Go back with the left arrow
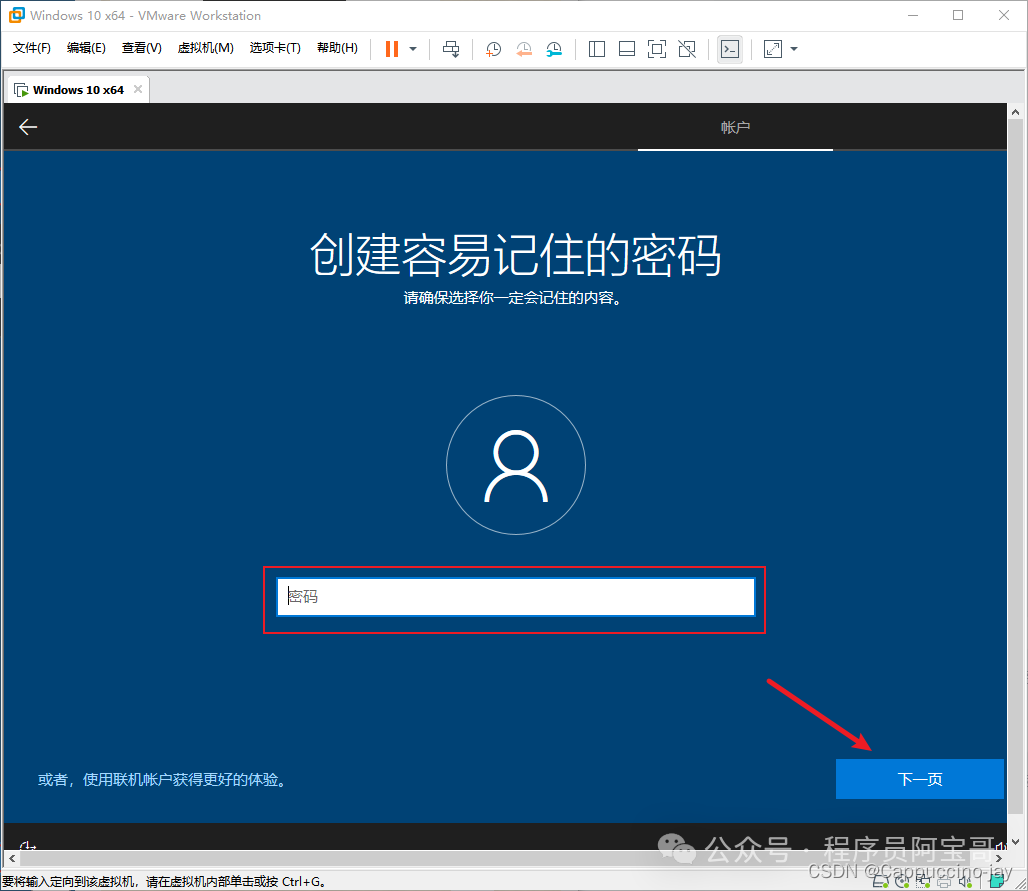The width and height of the screenshot is (1028, 891). coord(28,127)
